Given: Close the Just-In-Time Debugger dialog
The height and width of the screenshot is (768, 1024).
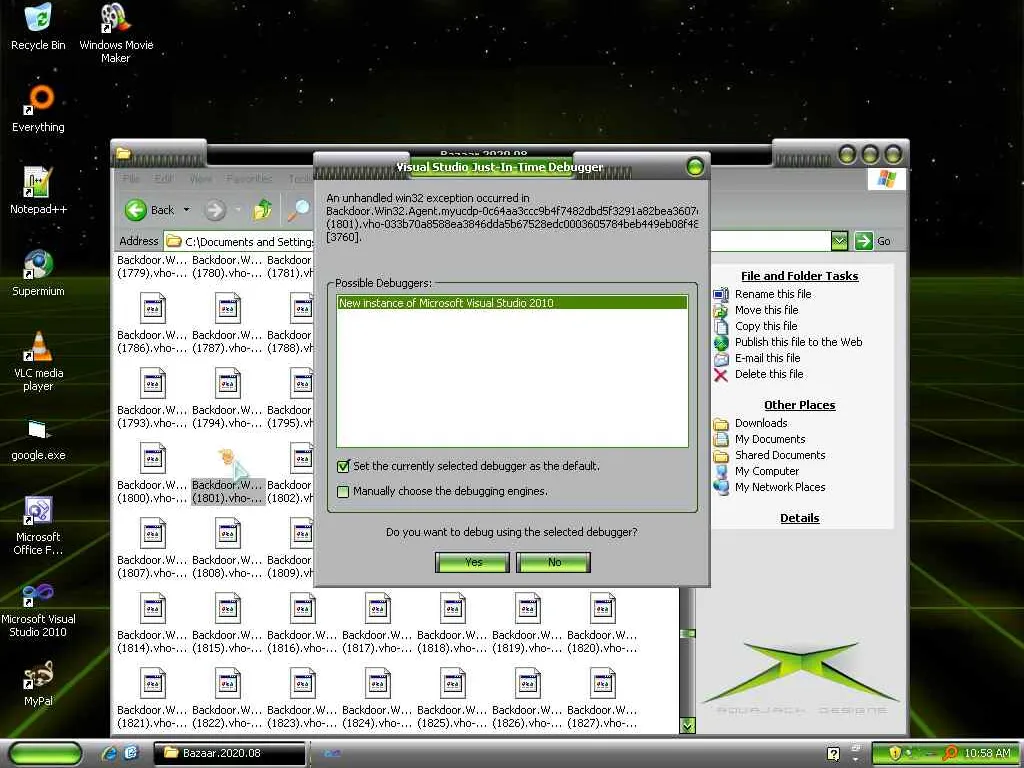Looking at the screenshot, I should pyautogui.click(x=696, y=167).
